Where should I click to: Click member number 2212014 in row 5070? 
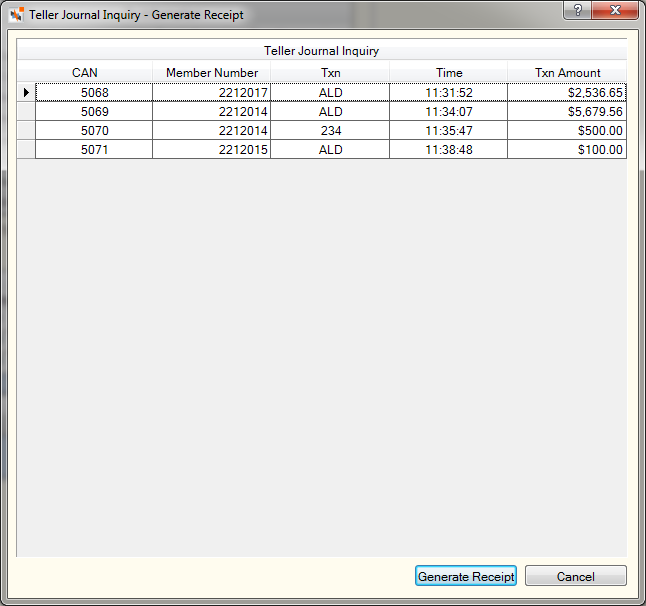(212, 130)
